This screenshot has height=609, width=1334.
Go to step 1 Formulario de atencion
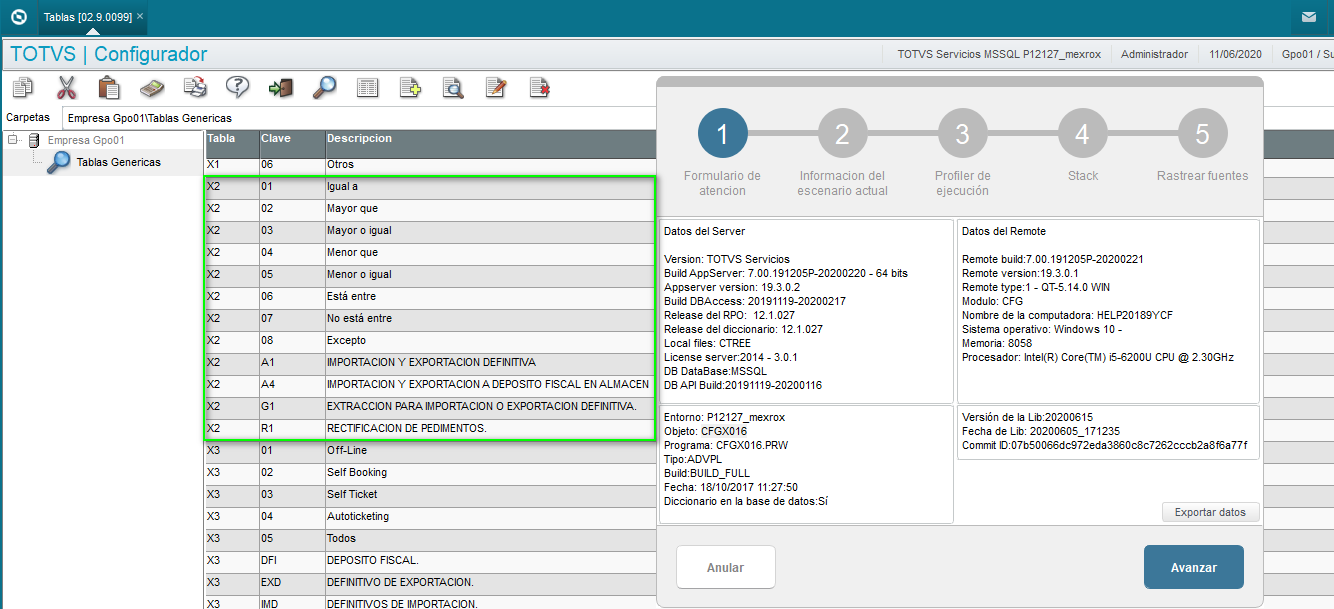click(x=722, y=134)
